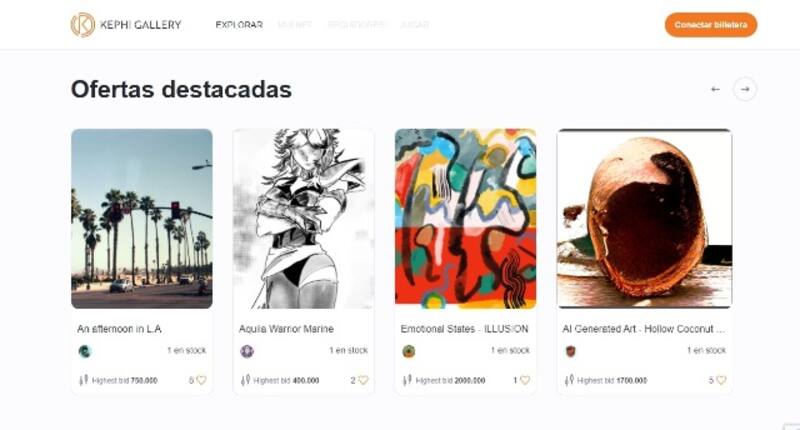The height and width of the screenshot is (430, 800).
Task: Go to previous featured offers with left arrow
Action: tap(715, 89)
